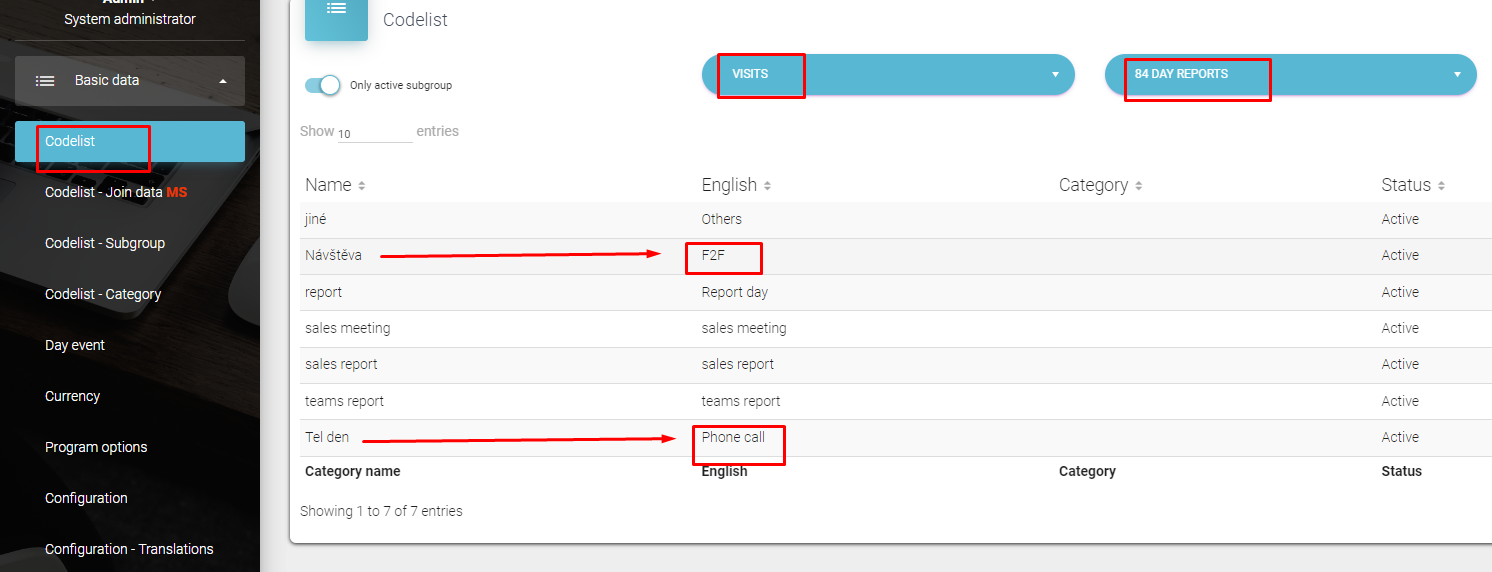Sort table by Name column arrows
The width and height of the screenshot is (1492, 572).
click(x=362, y=186)
